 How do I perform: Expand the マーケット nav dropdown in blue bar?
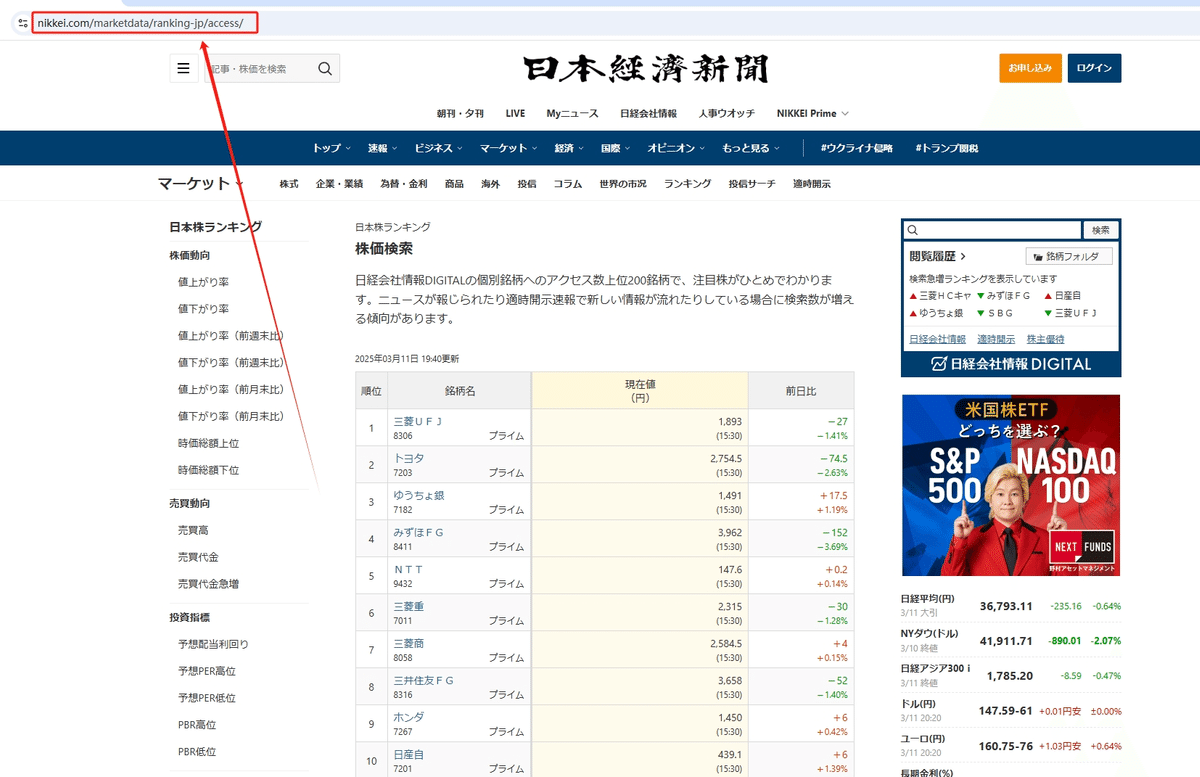point(508,148)
